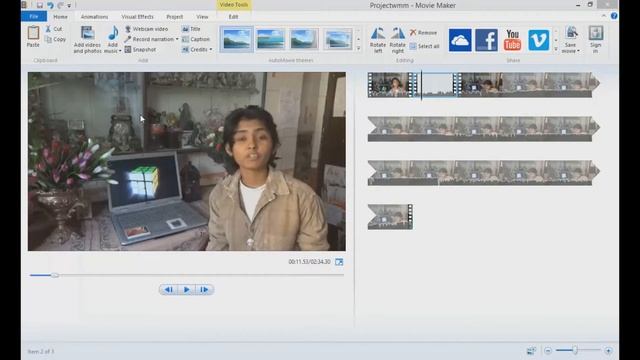Open the Video Tools Edit tab

click(x=233, y=17)
